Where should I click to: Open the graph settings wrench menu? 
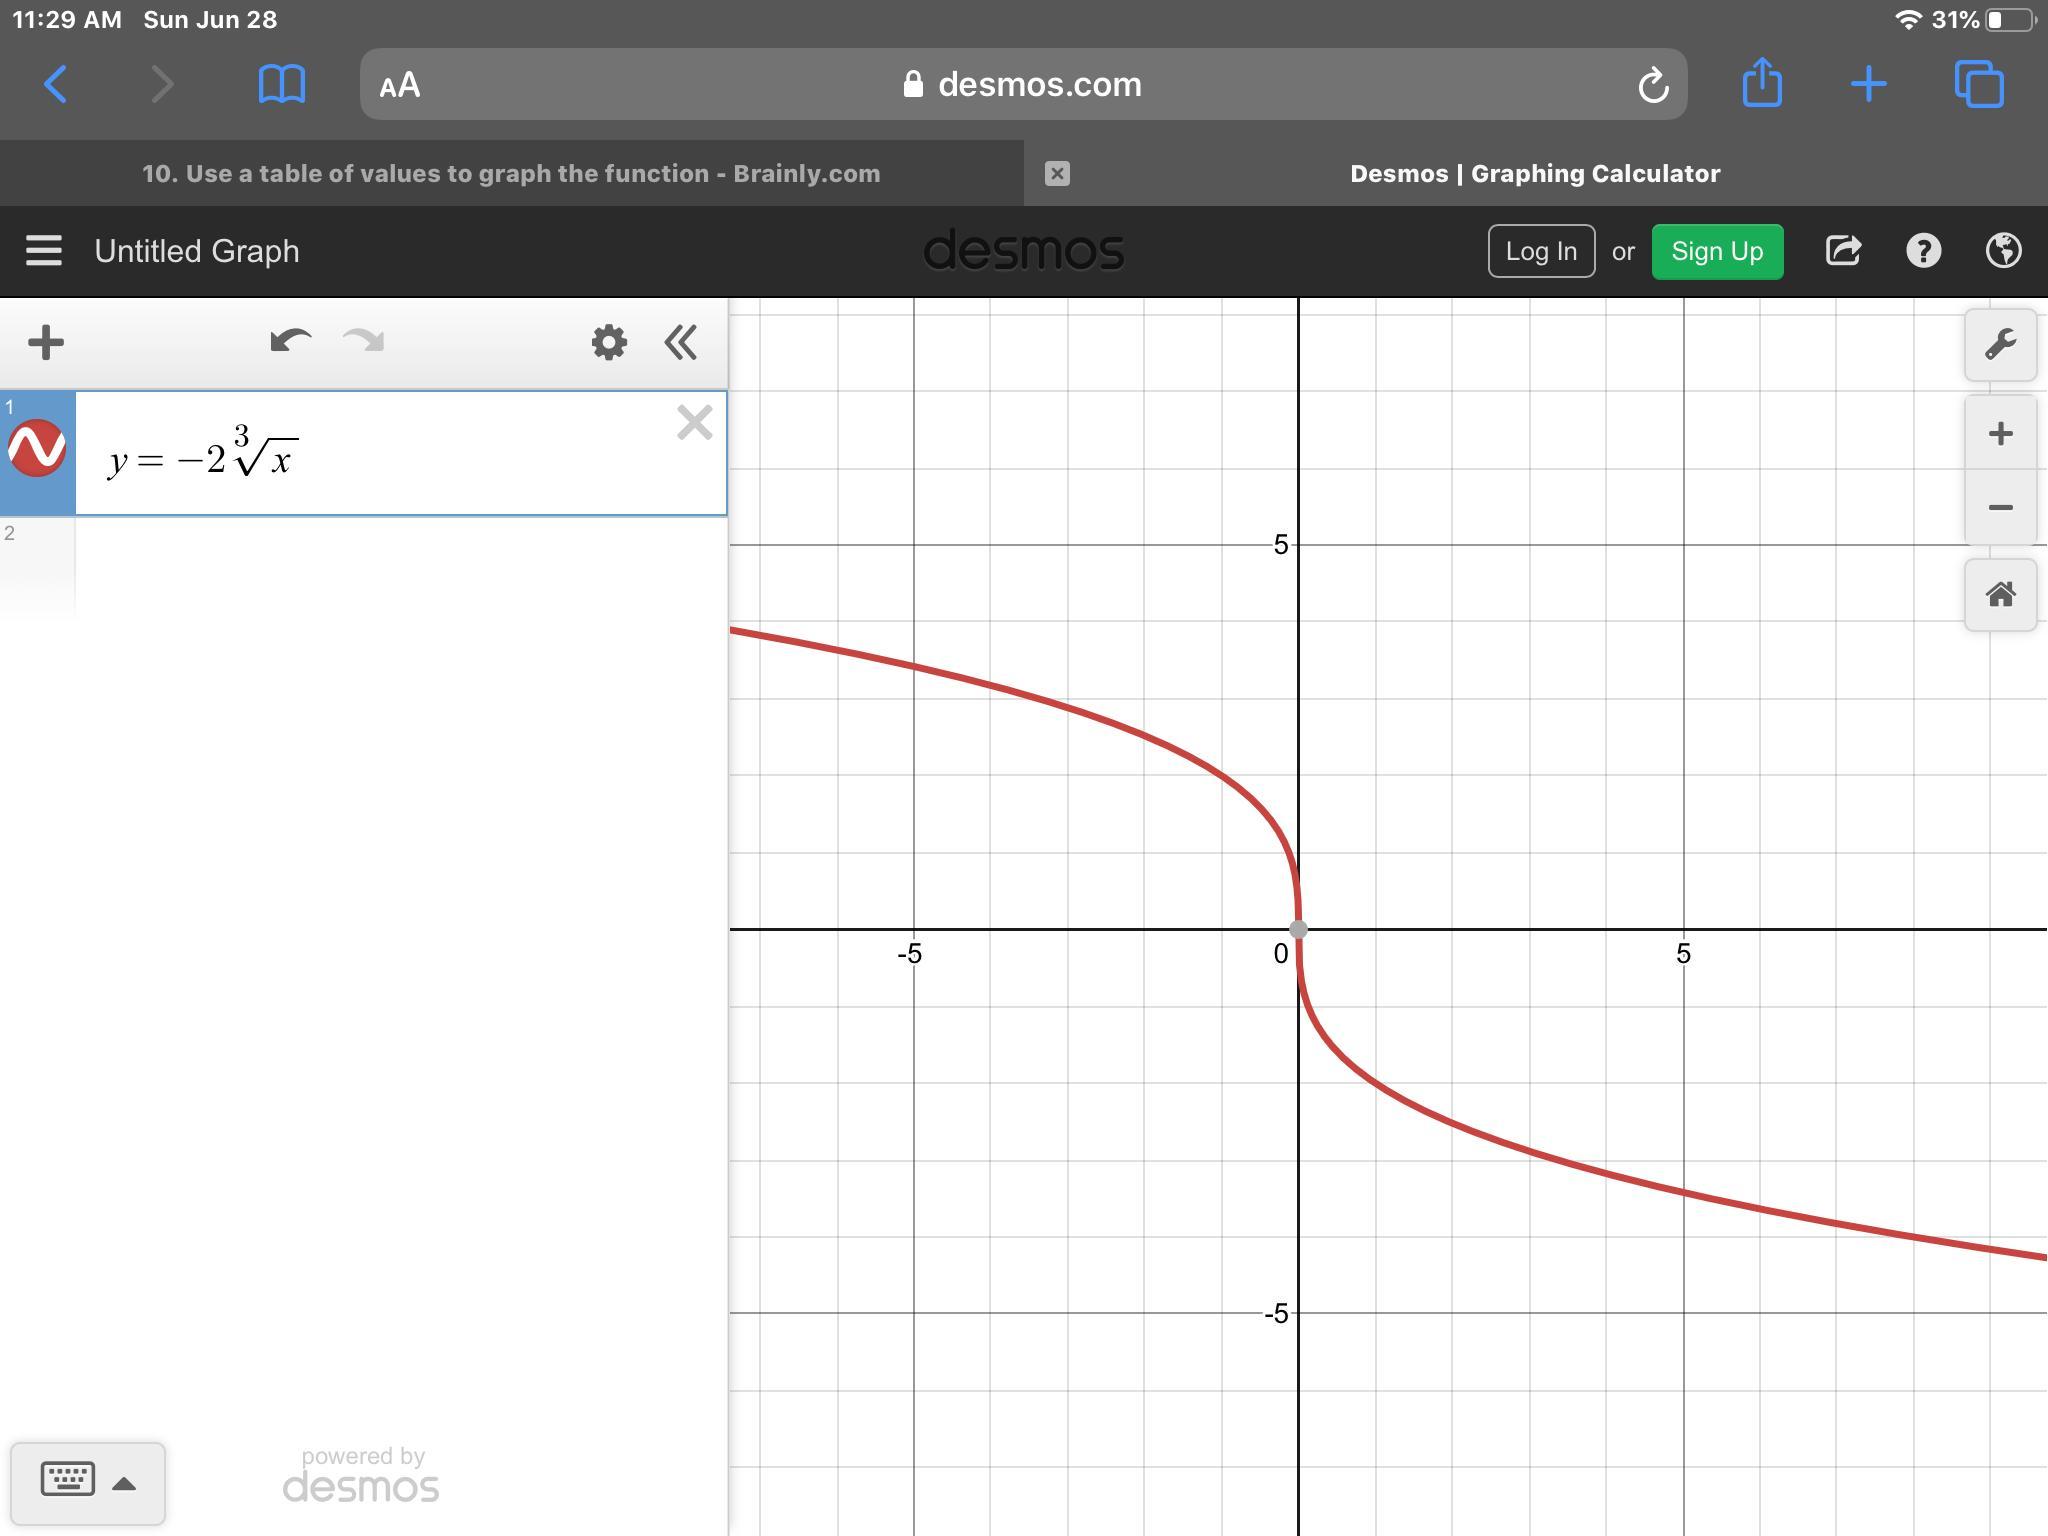[2000, 345]
